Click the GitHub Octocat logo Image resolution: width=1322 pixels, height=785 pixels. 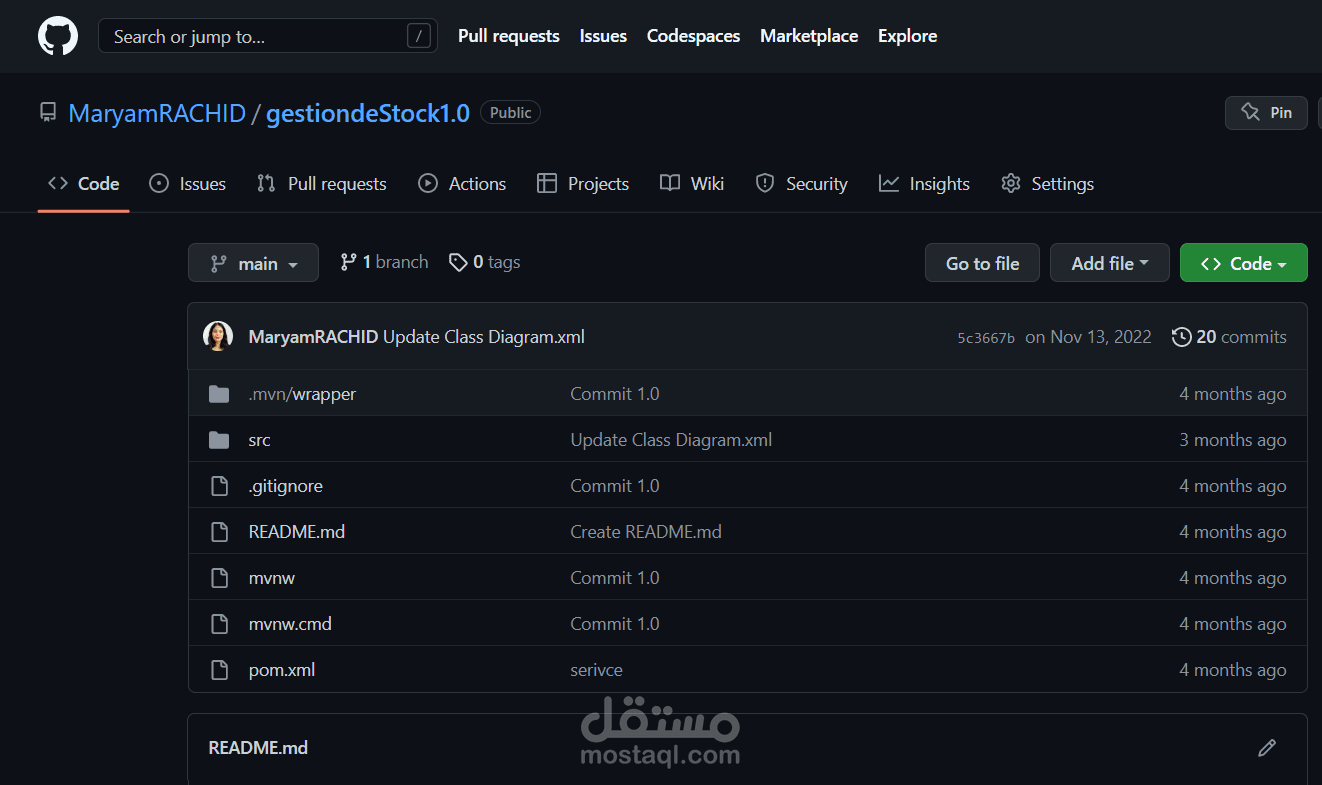tap(58, 36)
